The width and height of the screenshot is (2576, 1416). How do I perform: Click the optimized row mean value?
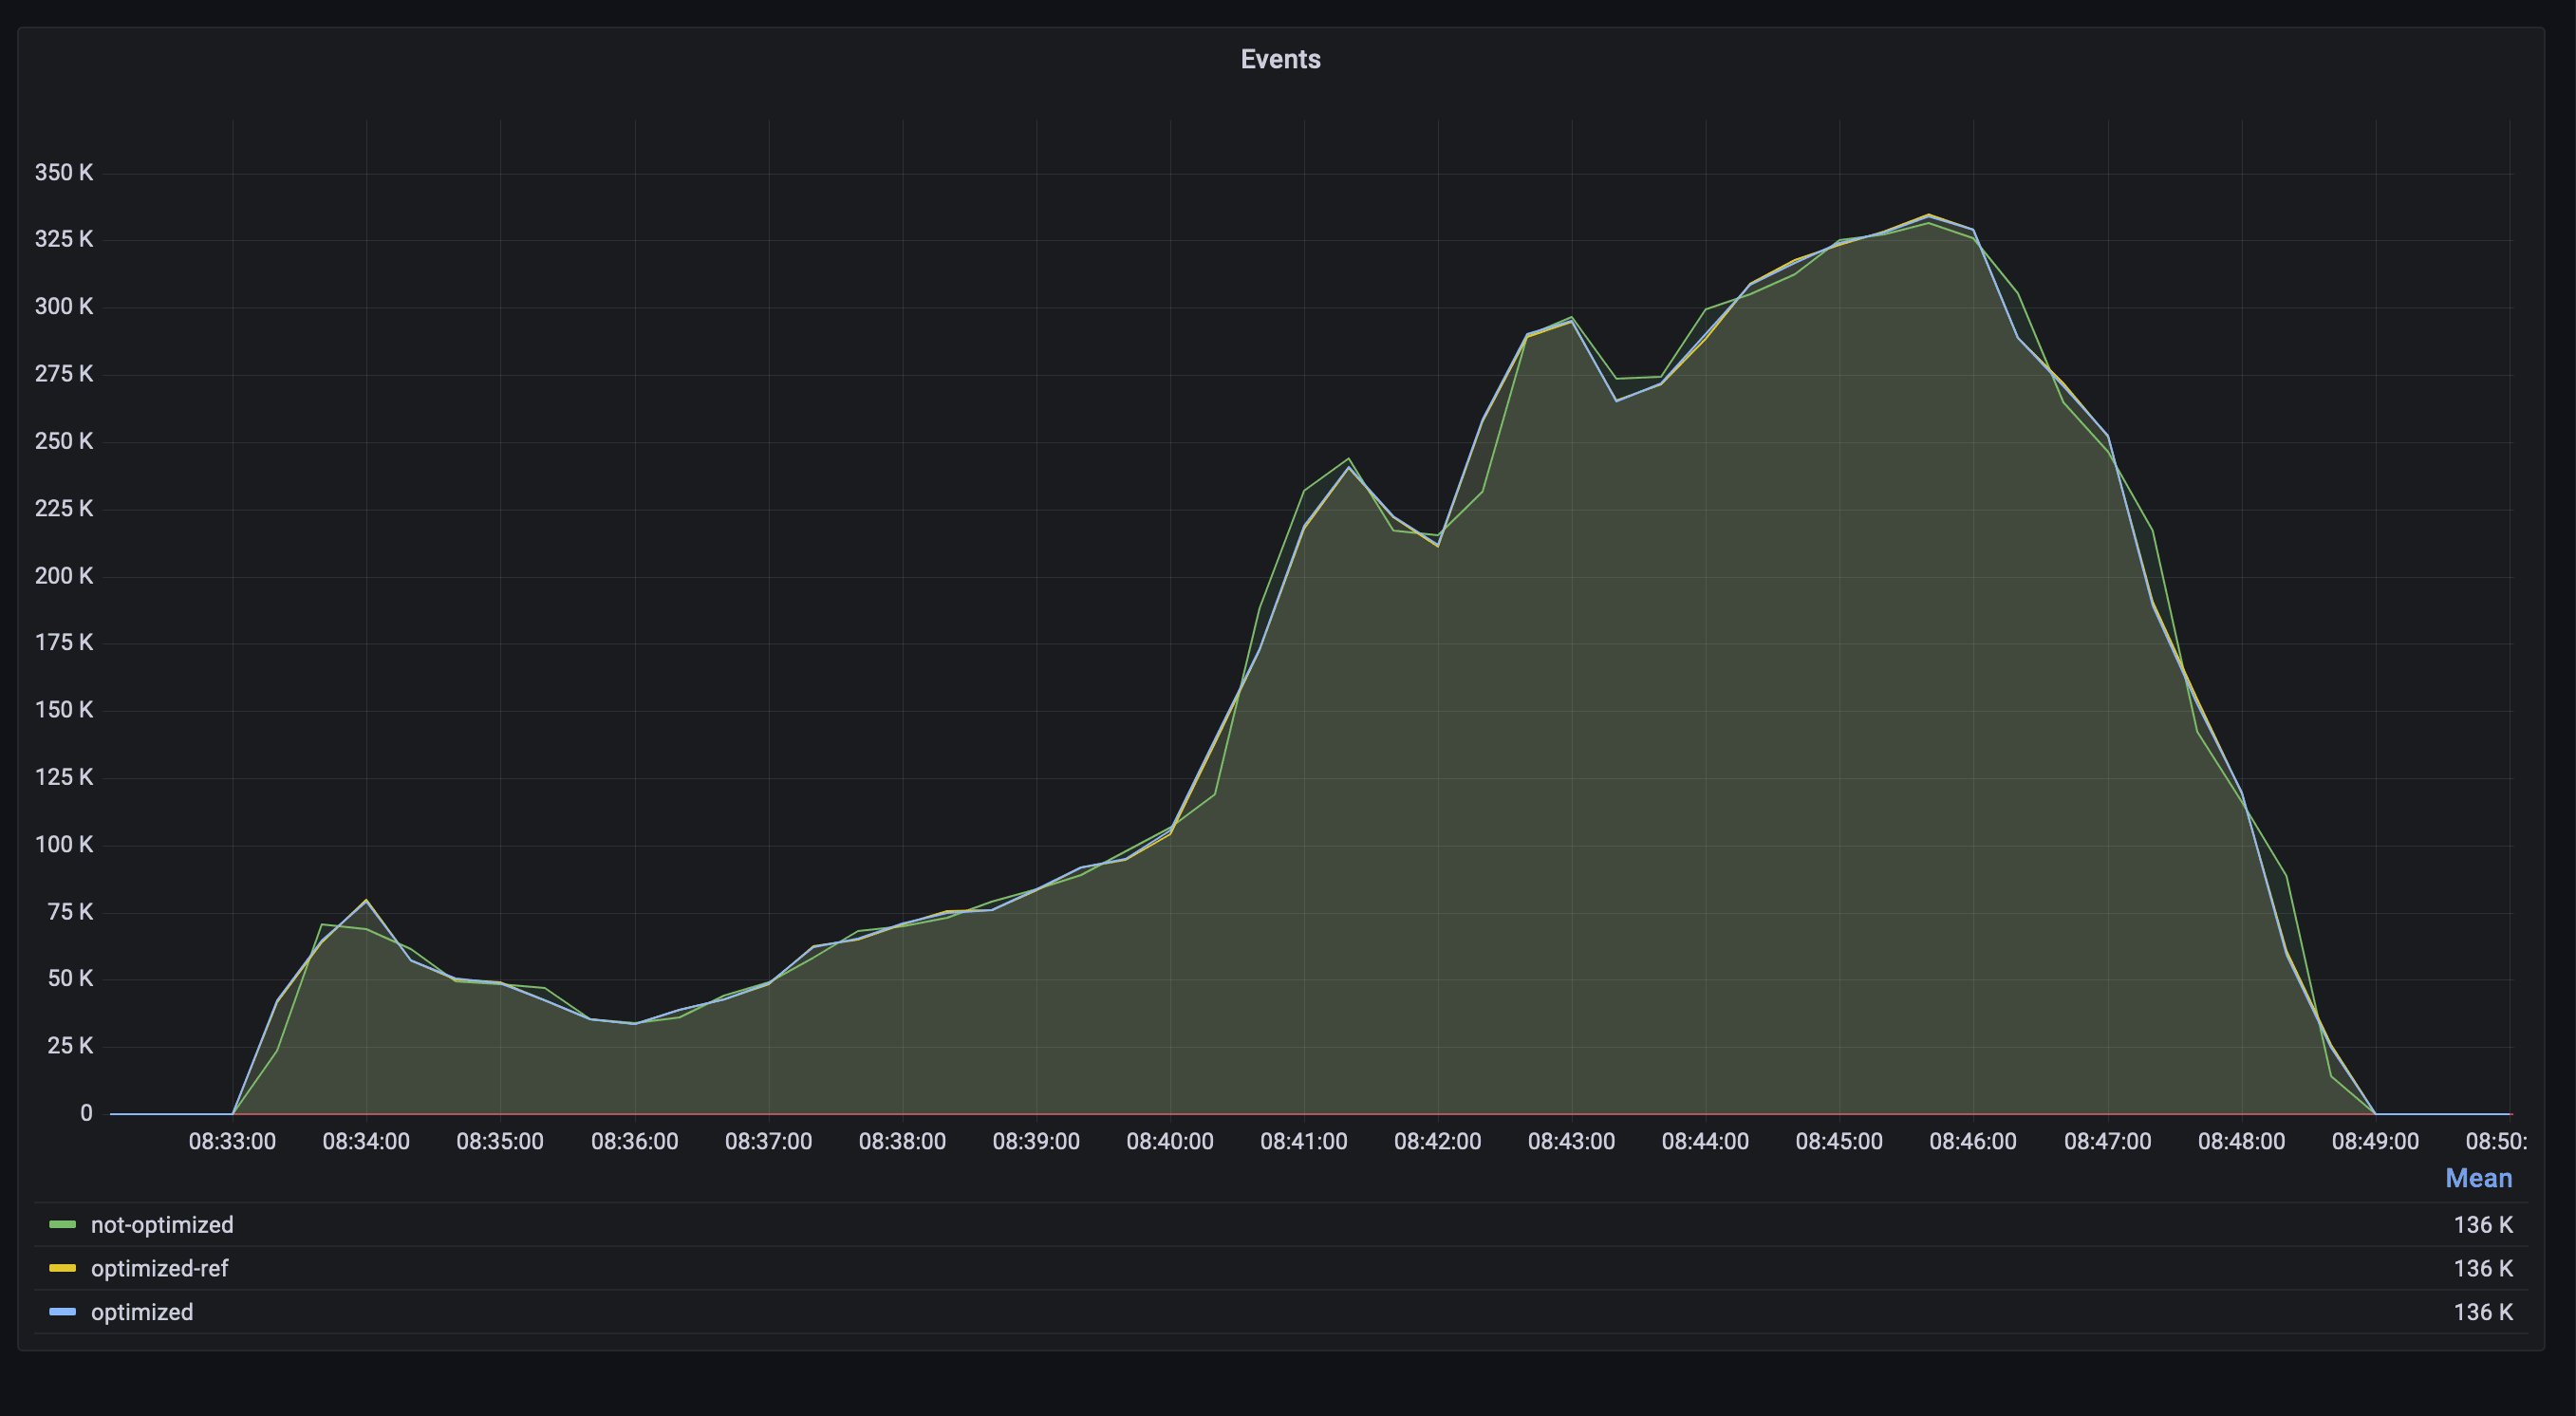coord(2482,1312)
